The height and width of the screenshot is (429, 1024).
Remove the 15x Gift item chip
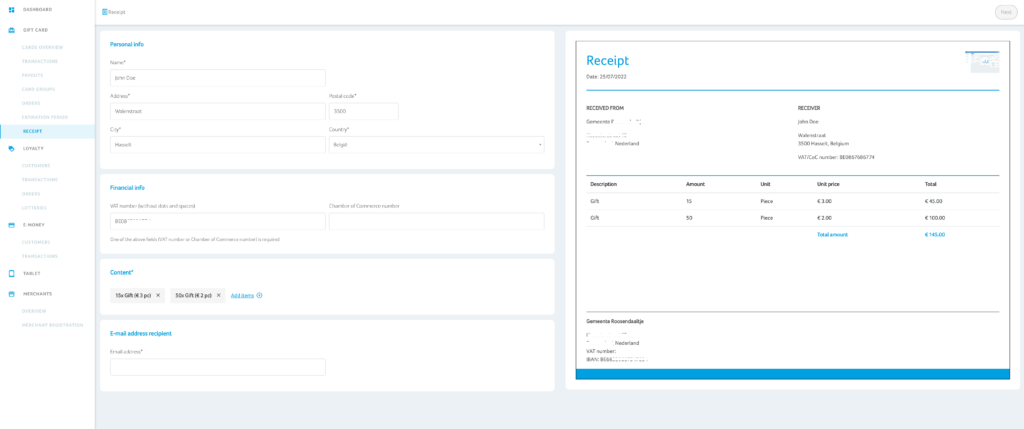[158, 295]
